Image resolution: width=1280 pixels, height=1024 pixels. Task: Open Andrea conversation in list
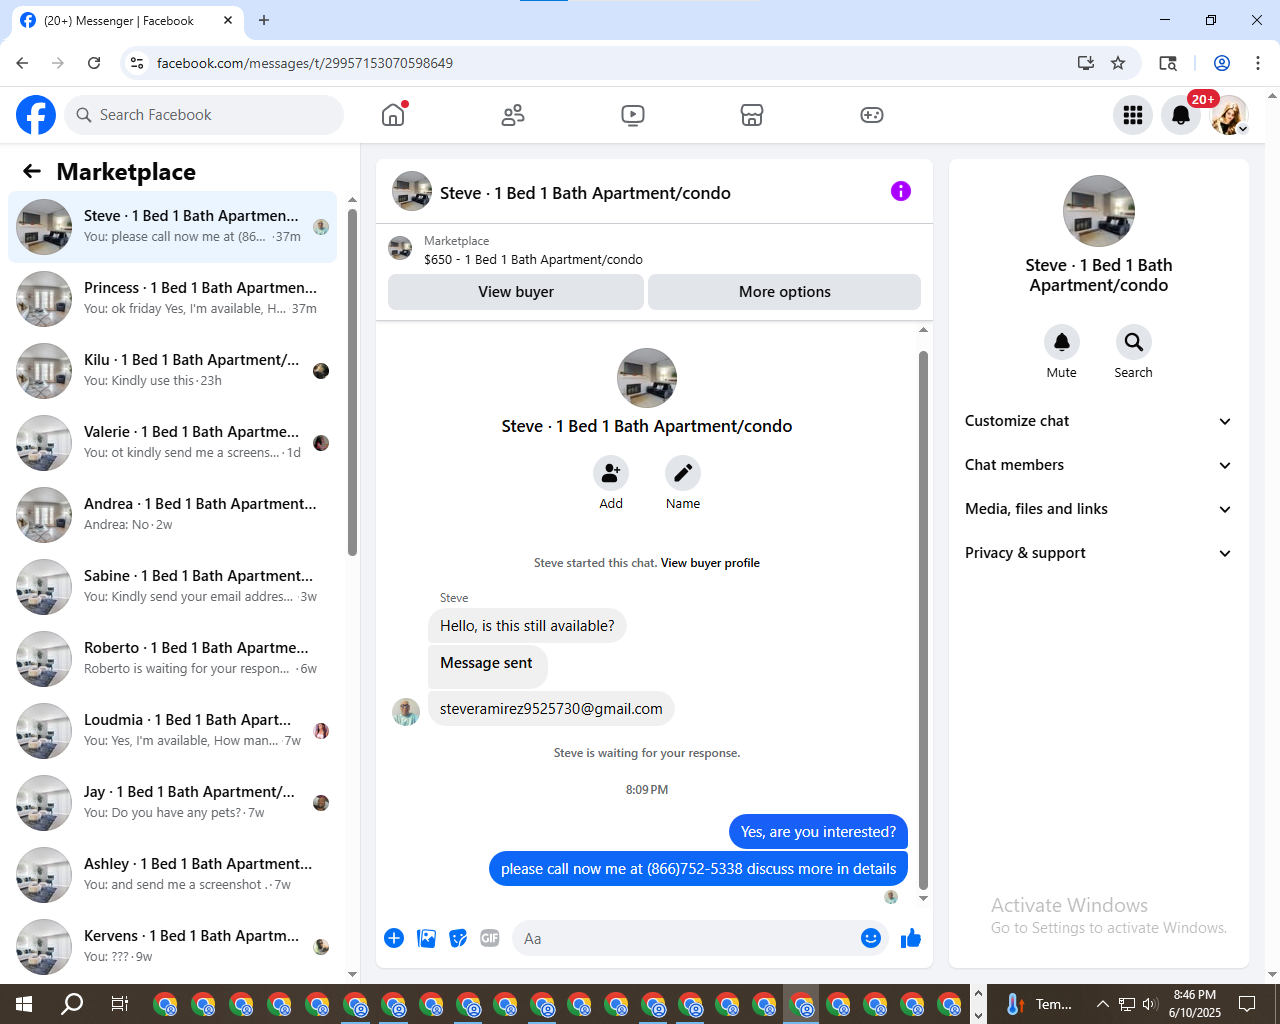point(173,515)
